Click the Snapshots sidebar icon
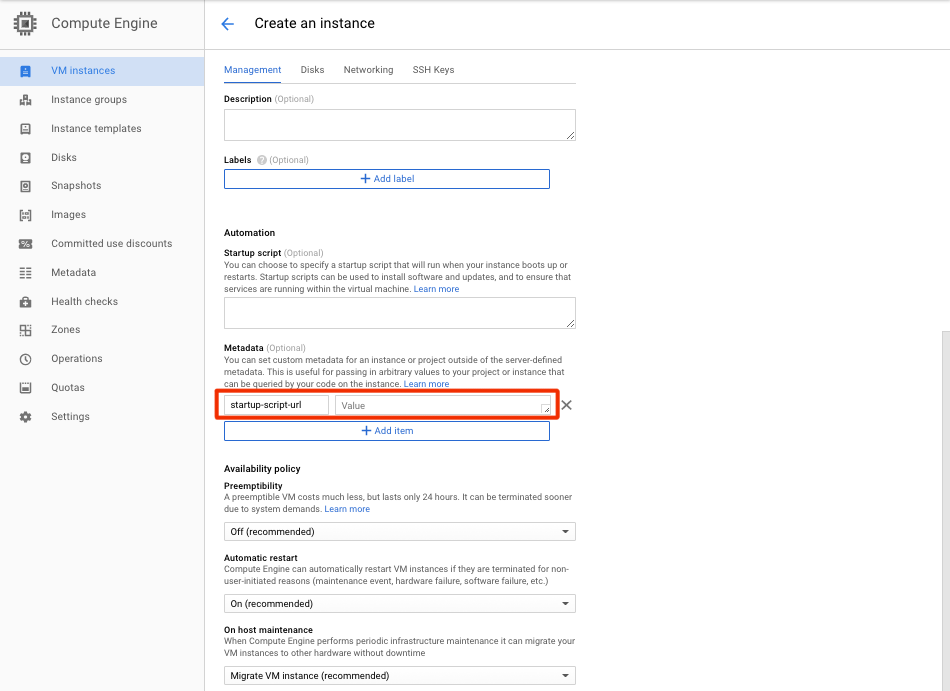The width and height of the screenshot is (950, 691). (x=26, y=186)
